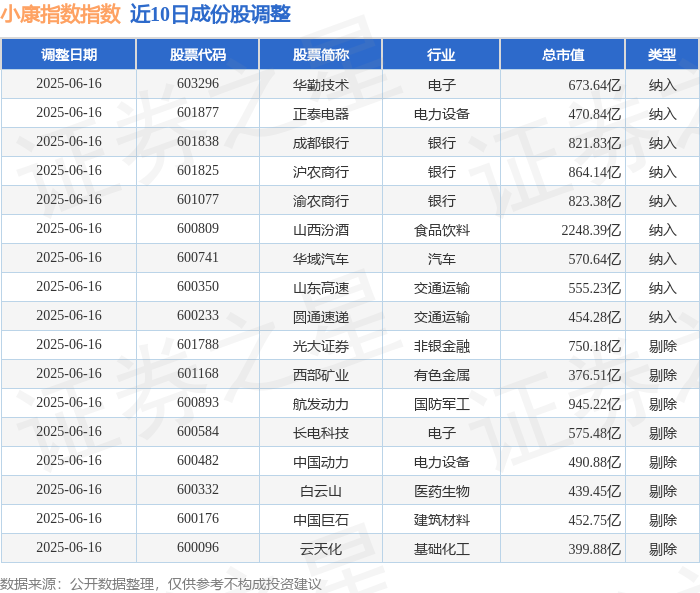Select stock name 成都银行
The height and width of the screenshot is (593, 700).
point(321,142)
